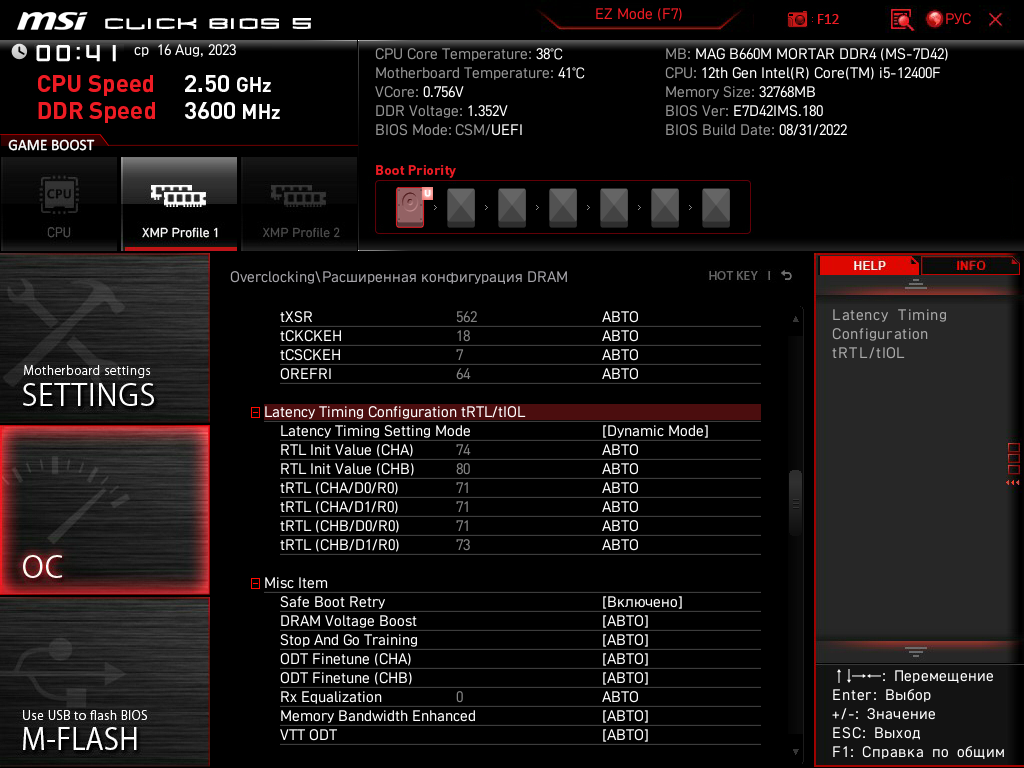Click the help panel top collapse handle
The height and width of the screenshot is (768, 1024).
(916, 283)
